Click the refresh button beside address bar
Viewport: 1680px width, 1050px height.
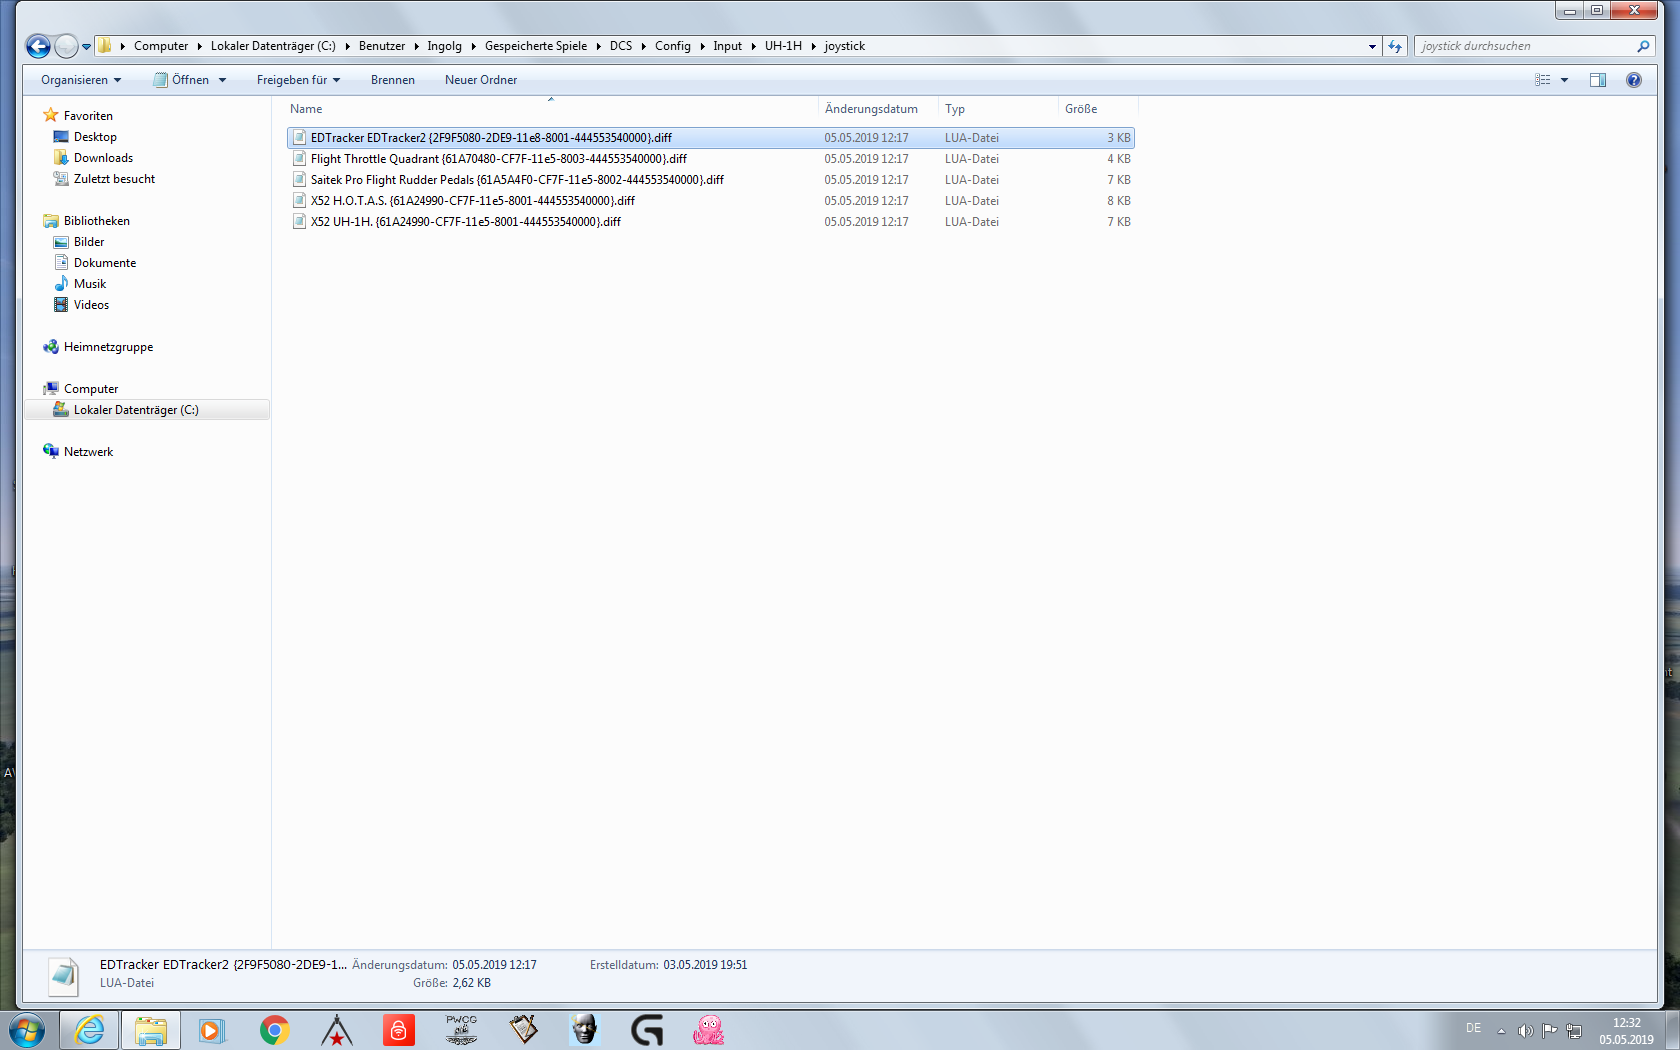pyautogui.click(x=1395, y=46)
